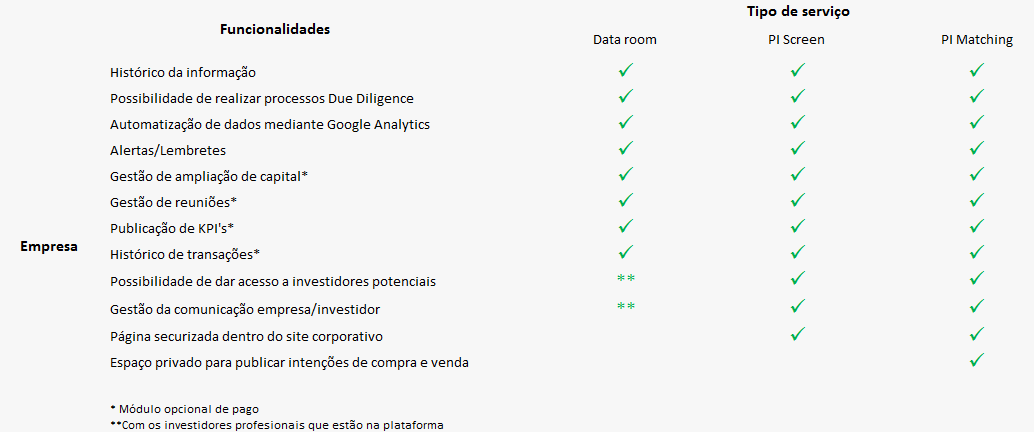1034x432 pixels.
Task: Select the Data room column header
Action: pyautogui.click(x=625, y=40)
